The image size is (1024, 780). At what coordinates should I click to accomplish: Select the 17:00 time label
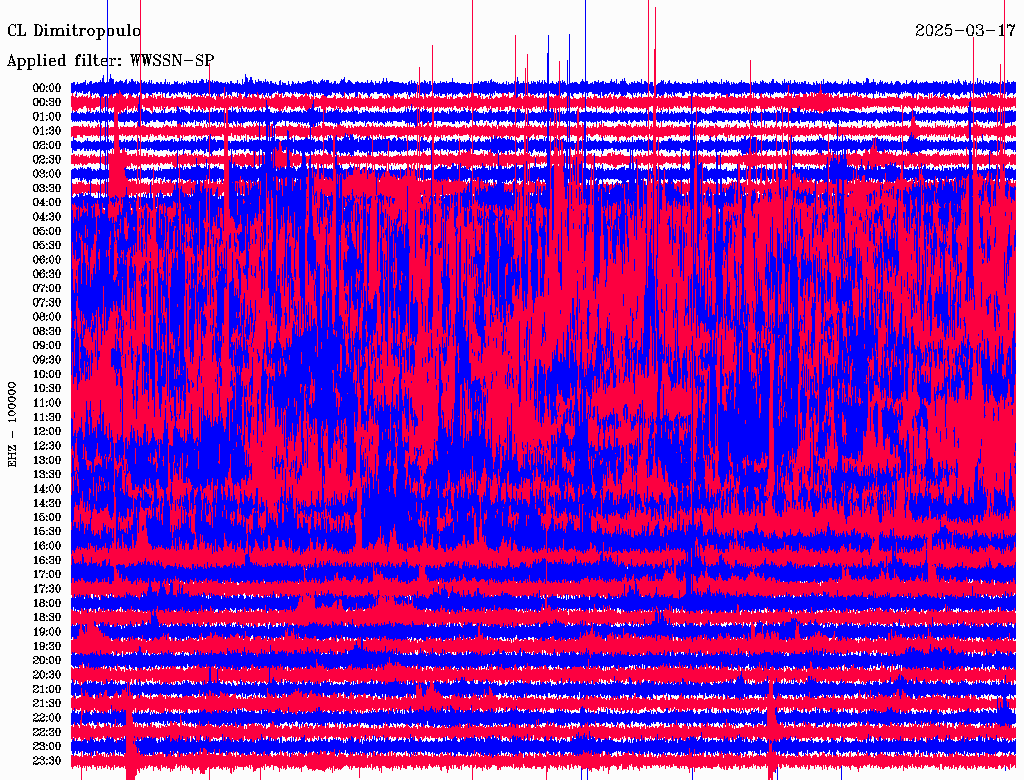point(47,574)
